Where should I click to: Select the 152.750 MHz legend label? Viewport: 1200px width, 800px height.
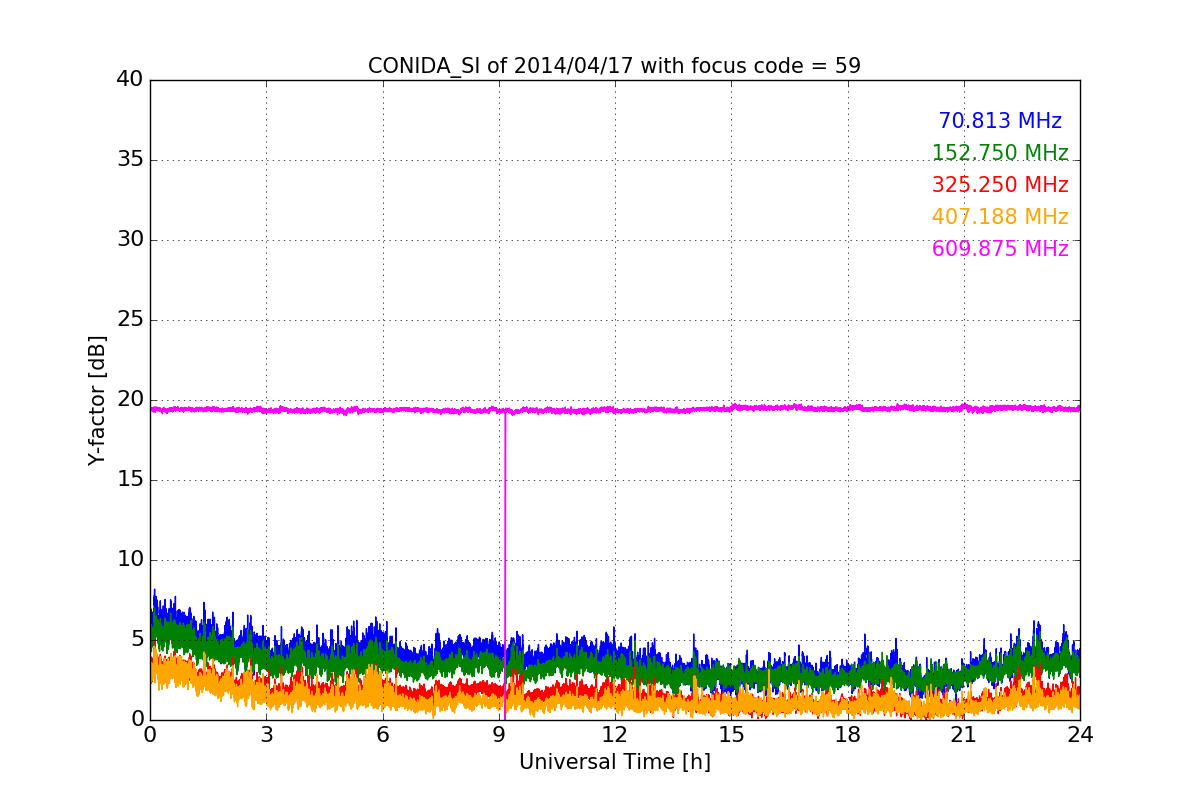(1000, 153)
